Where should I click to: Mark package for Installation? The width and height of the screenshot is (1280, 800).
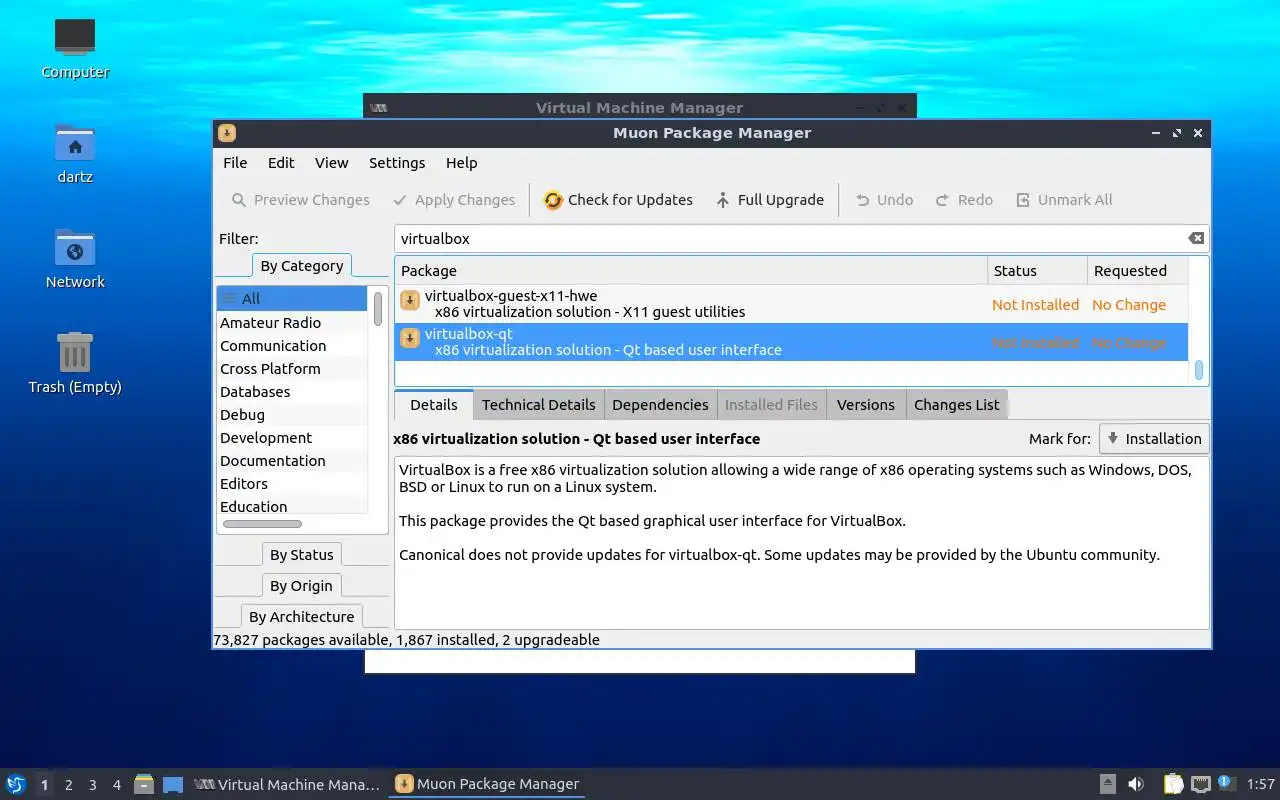1154,439
